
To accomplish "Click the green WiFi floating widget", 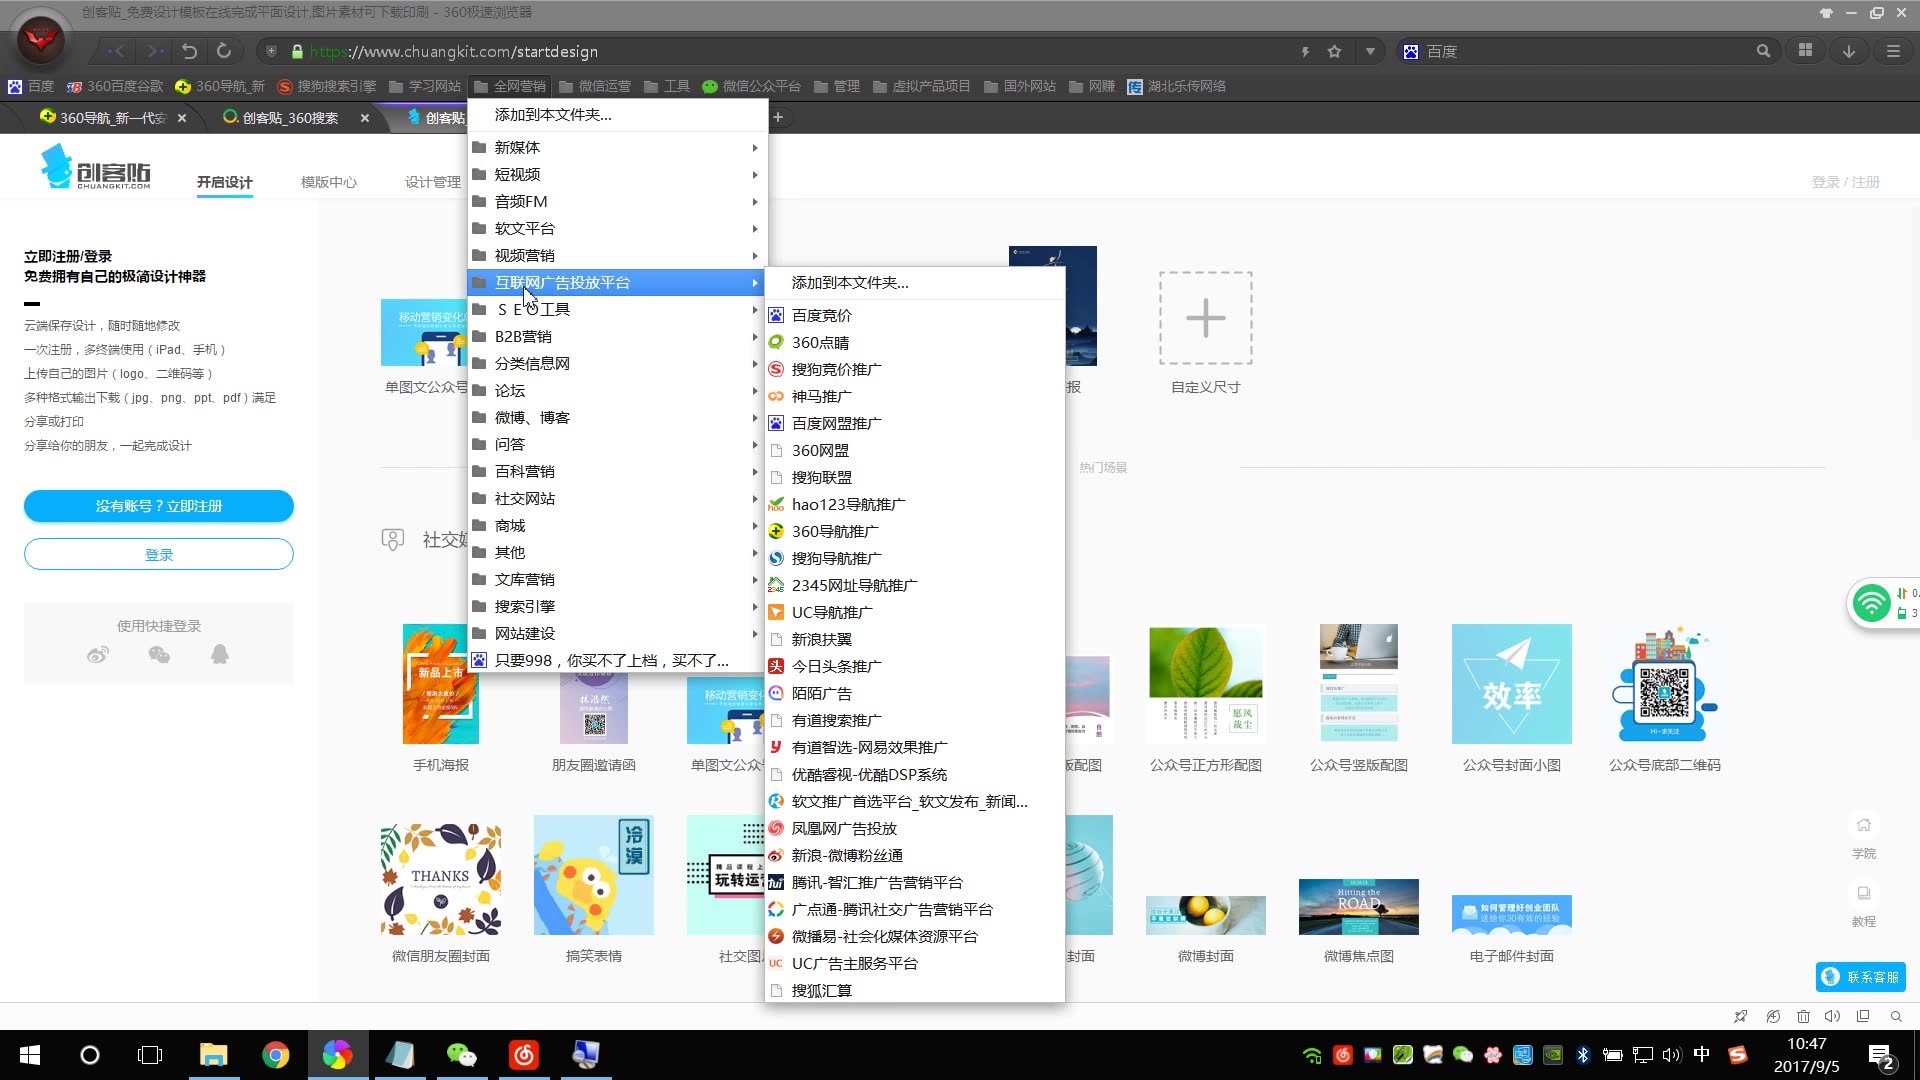I will click(x=1871, y=603).
